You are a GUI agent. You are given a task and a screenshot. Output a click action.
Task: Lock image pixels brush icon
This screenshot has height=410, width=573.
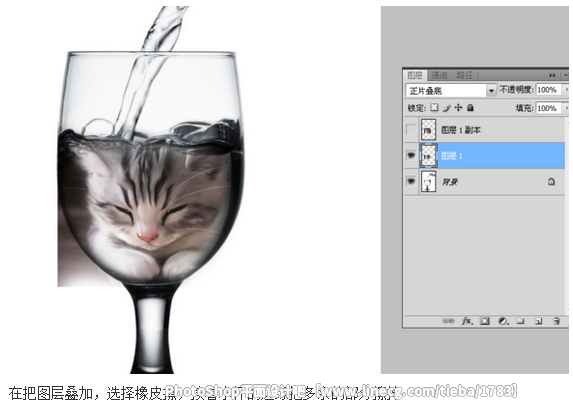(446, 108)
